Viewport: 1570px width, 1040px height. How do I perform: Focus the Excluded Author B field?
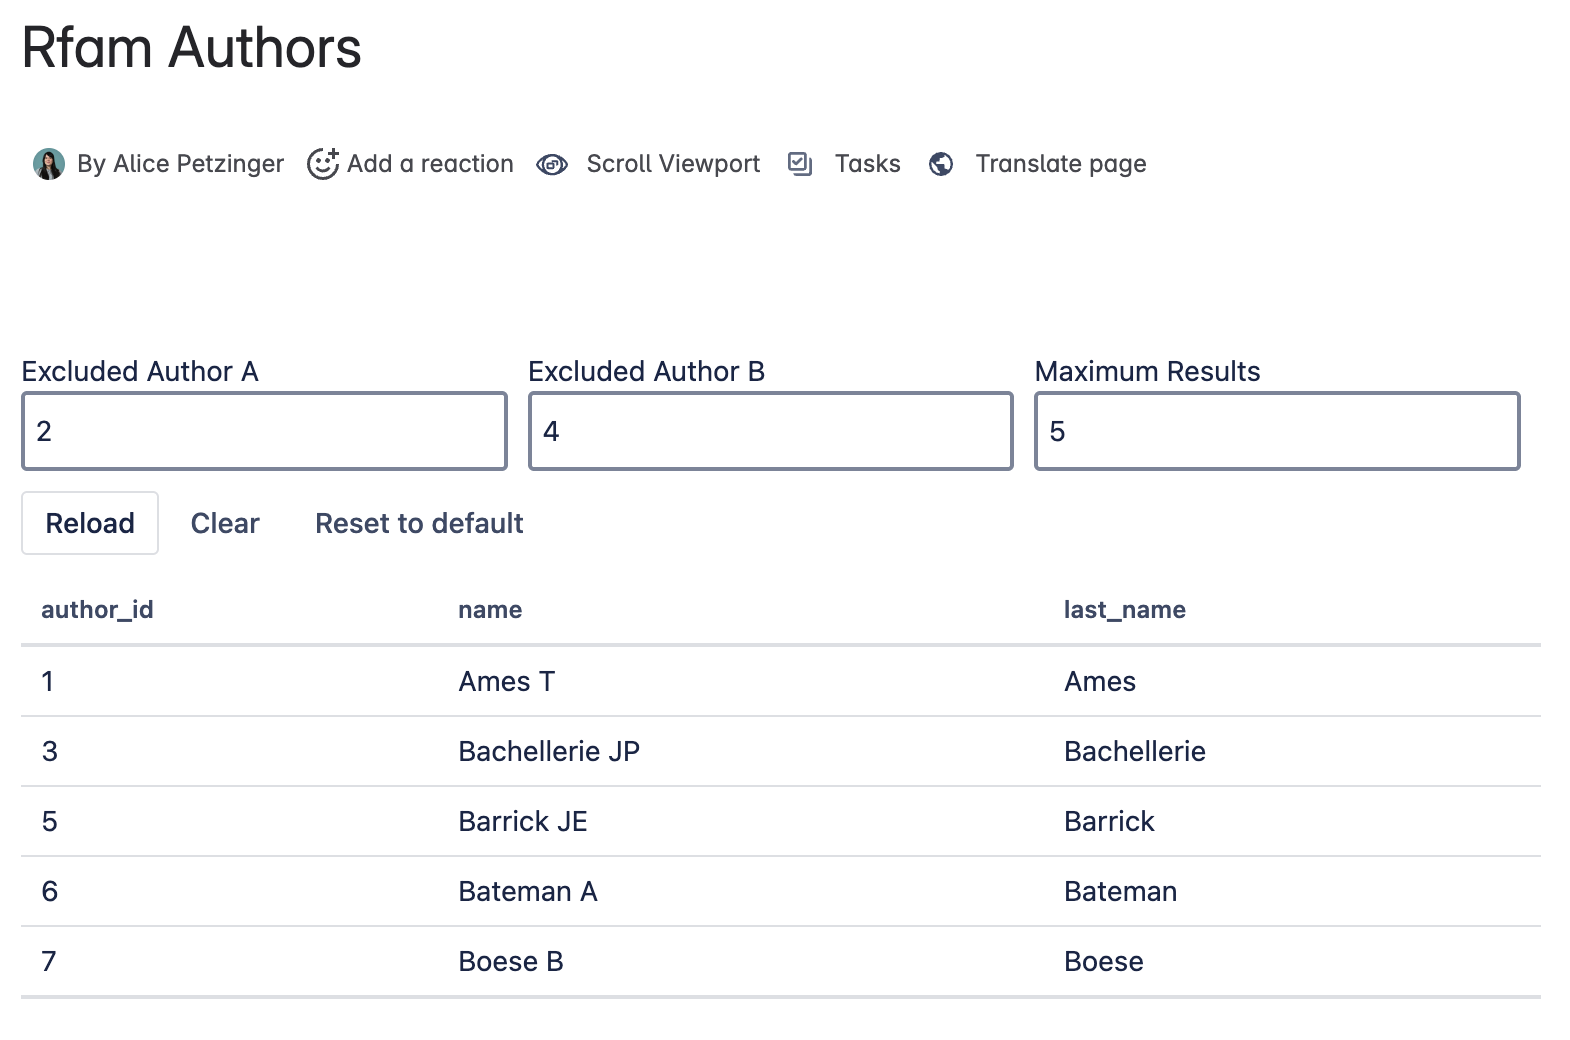point(770,431)
